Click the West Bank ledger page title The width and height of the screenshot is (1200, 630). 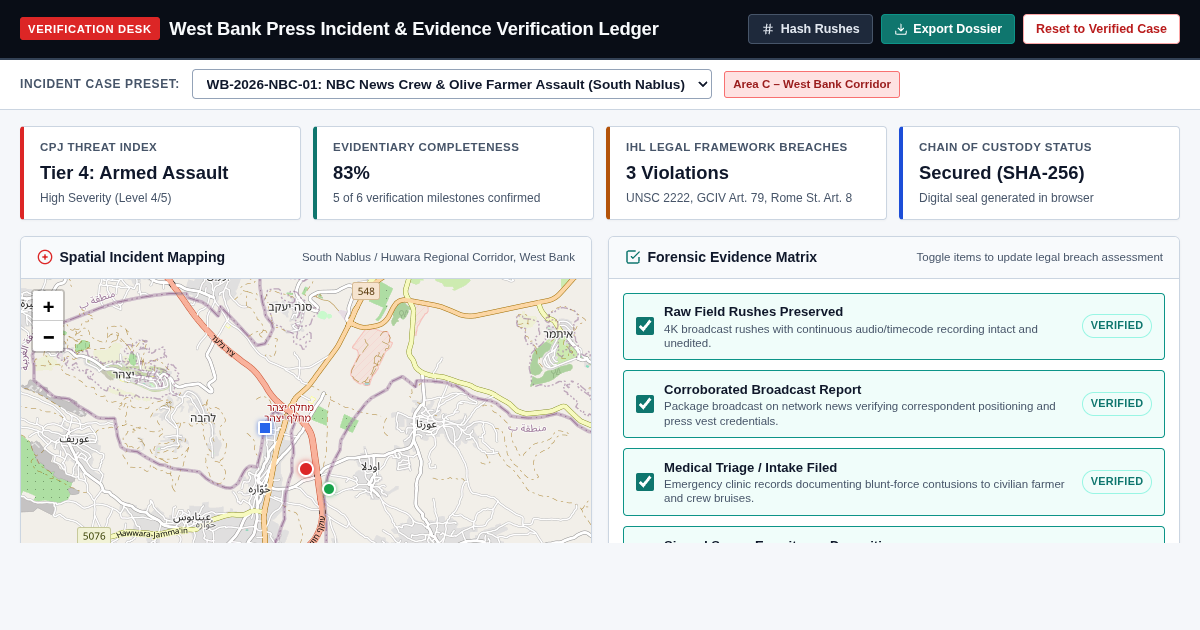coord(414,29)
